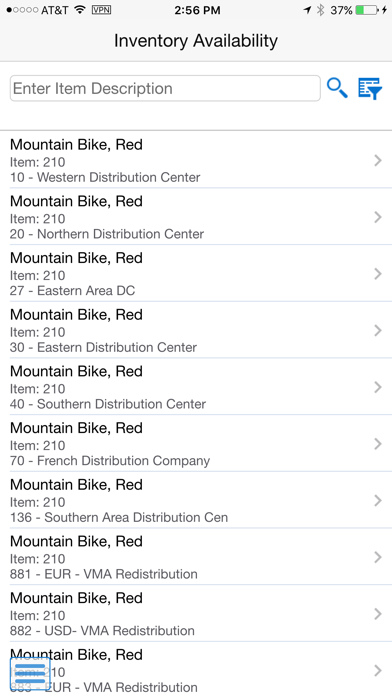
Task: Tap the blue magnifying glass search icon
Action: [x=337, y=88]
